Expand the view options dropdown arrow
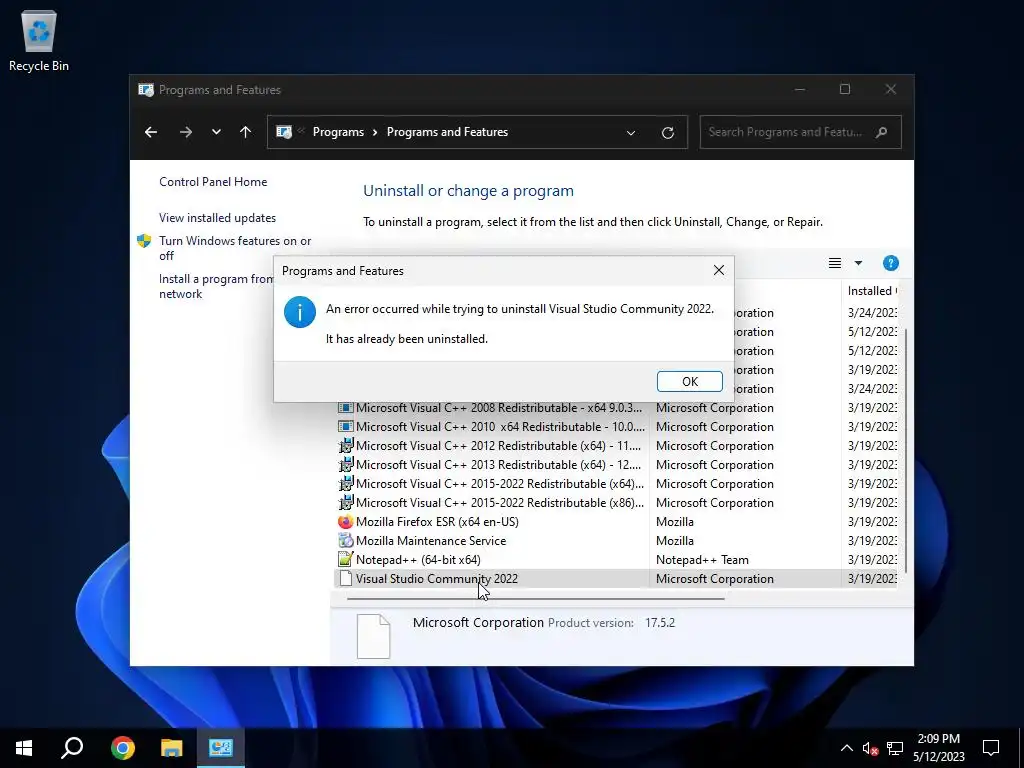This screenshot has width=1024, height=768. click(858, 263)
